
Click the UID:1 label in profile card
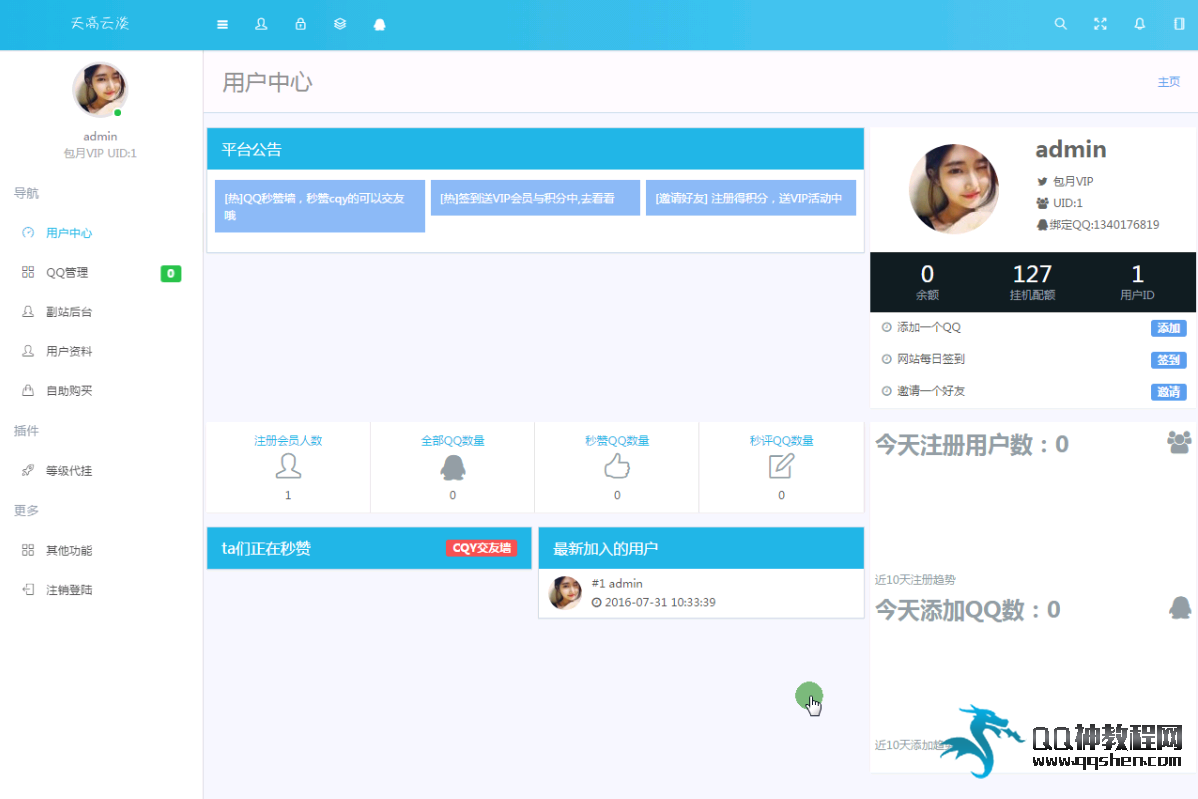point(1067,203)
